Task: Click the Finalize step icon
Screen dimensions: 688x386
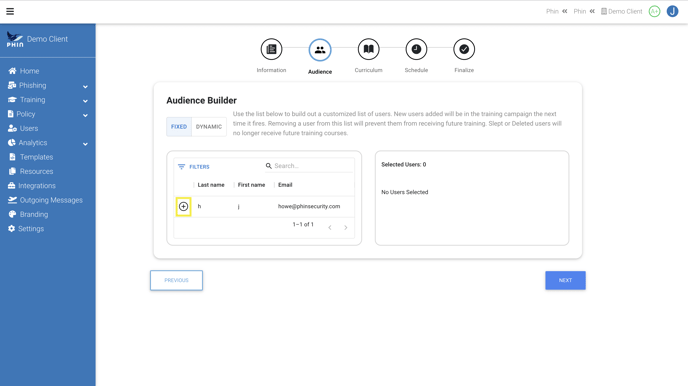Action: pyautogui.click(x=464, y=49)
